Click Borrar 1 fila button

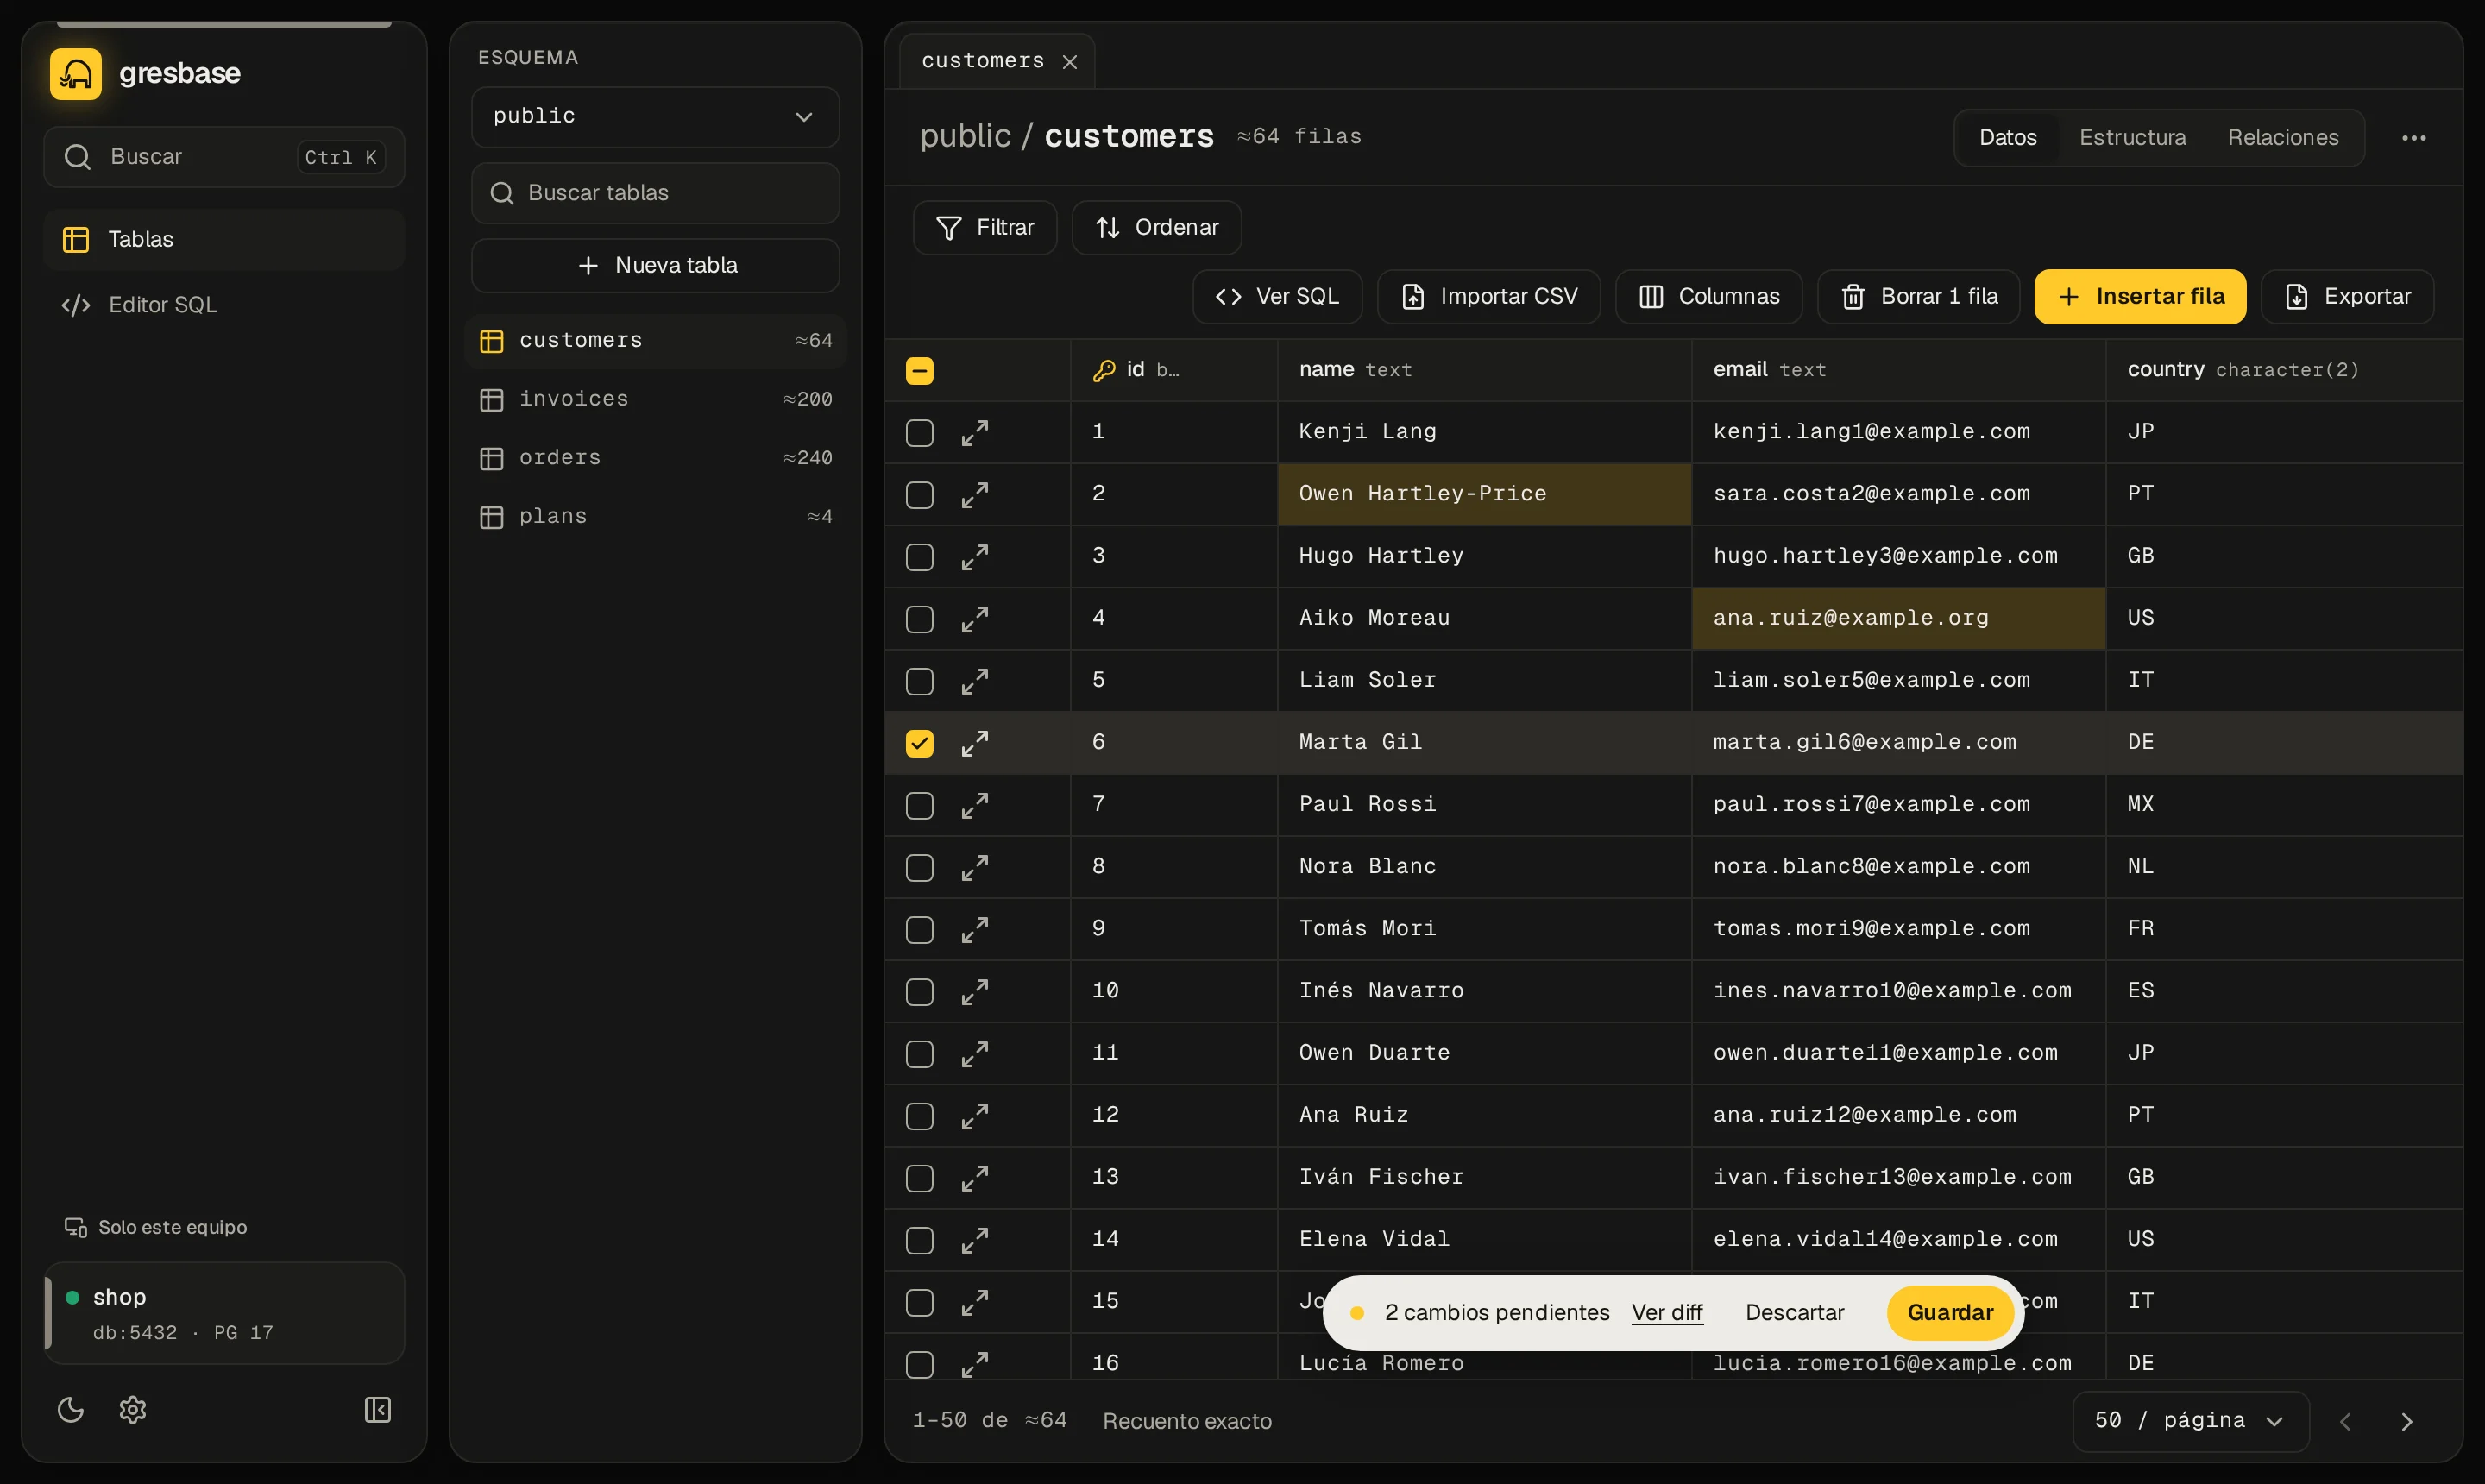[1919, 297]
